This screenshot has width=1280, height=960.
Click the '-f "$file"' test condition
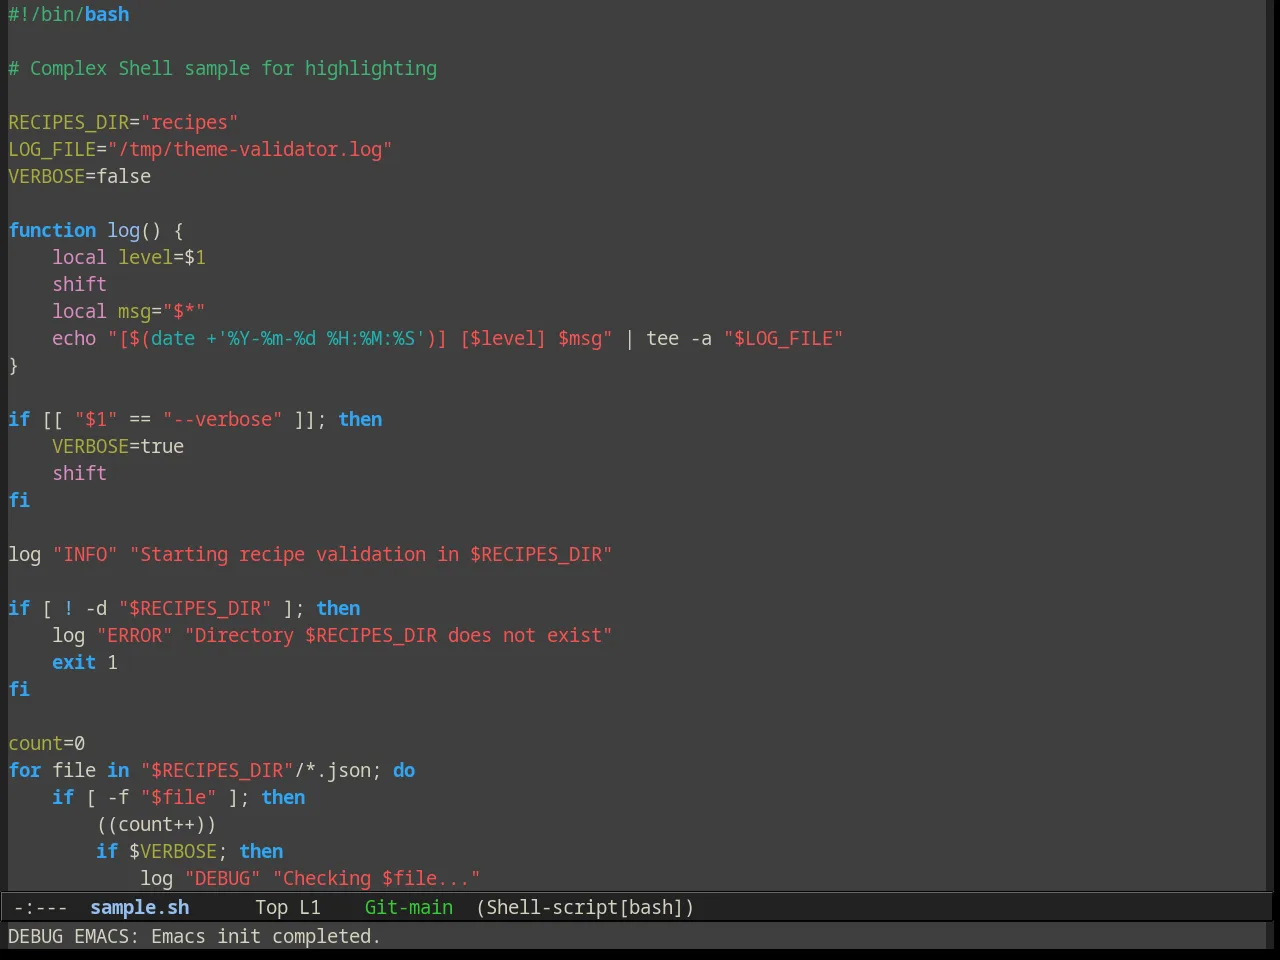coord(162,797)
